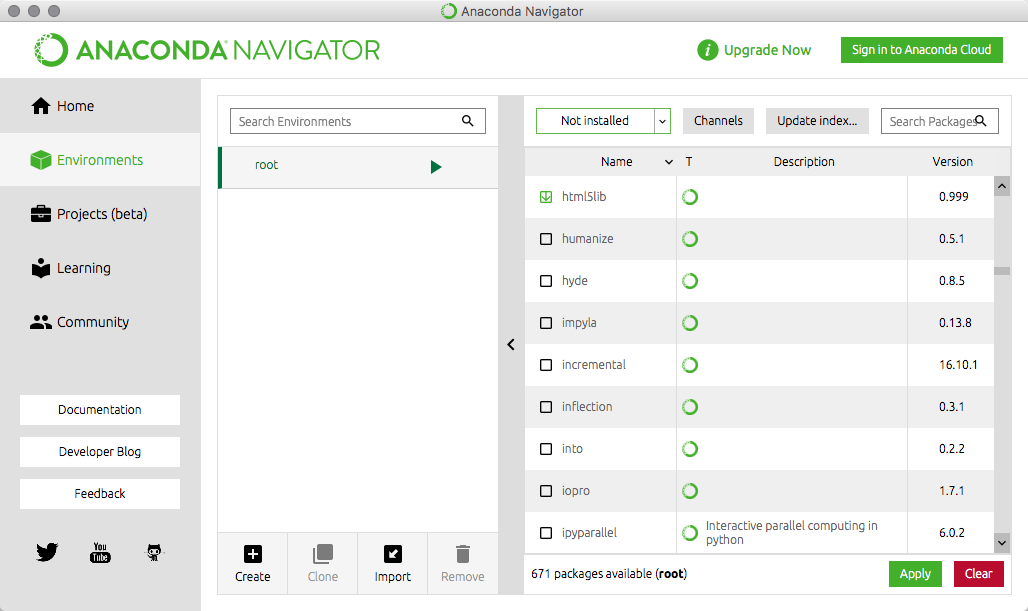Click the Search Environments magnifier icon
The height and width of the screenshot is (611, 1028).
pyautogui.click(x=467, y=121)
